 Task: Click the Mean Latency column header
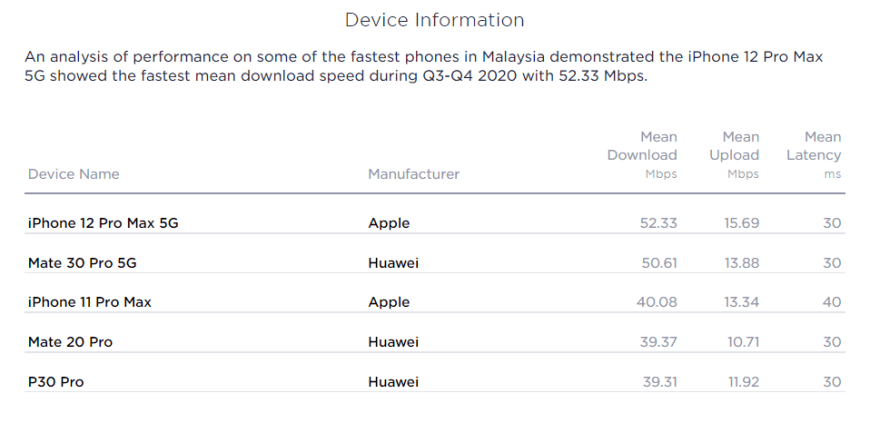point(813,155)
